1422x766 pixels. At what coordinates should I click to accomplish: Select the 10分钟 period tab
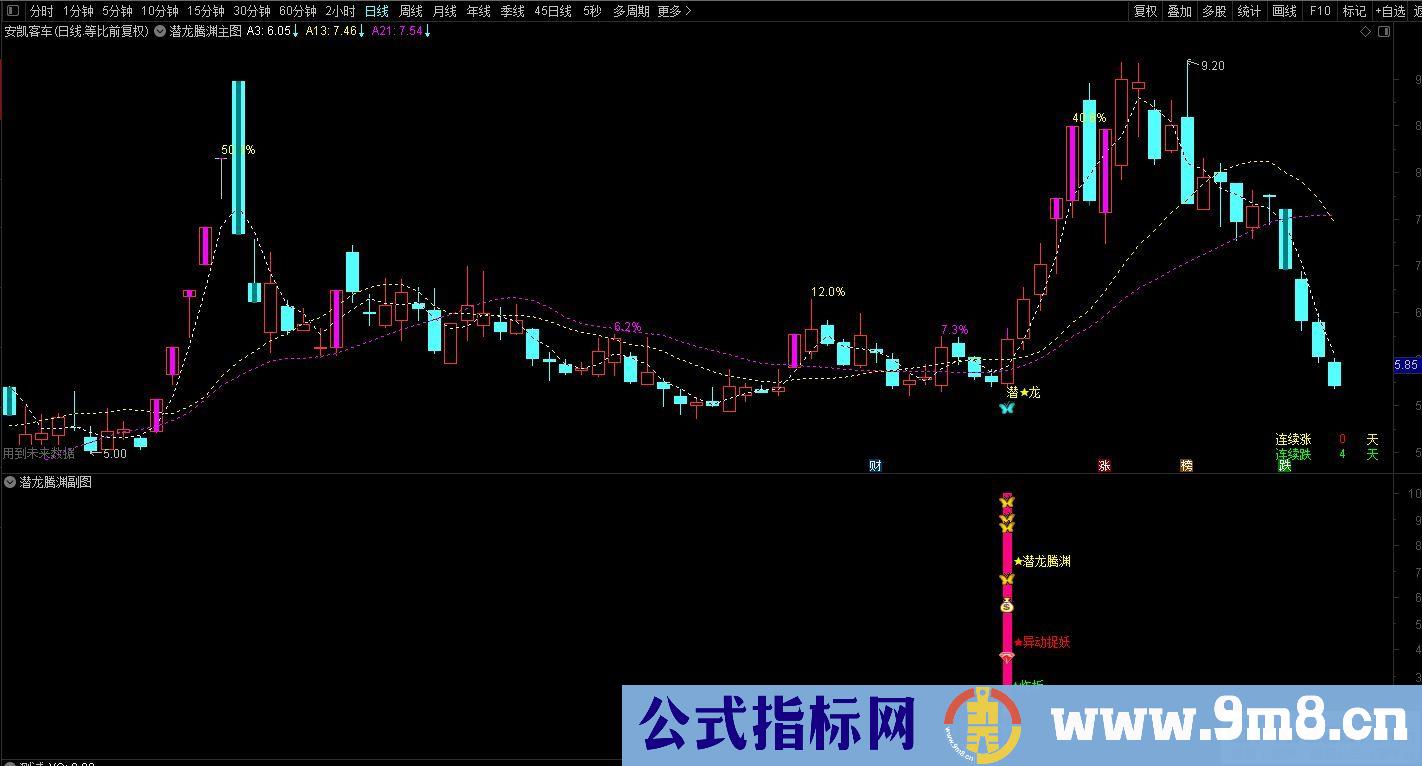tap(159, 11)
